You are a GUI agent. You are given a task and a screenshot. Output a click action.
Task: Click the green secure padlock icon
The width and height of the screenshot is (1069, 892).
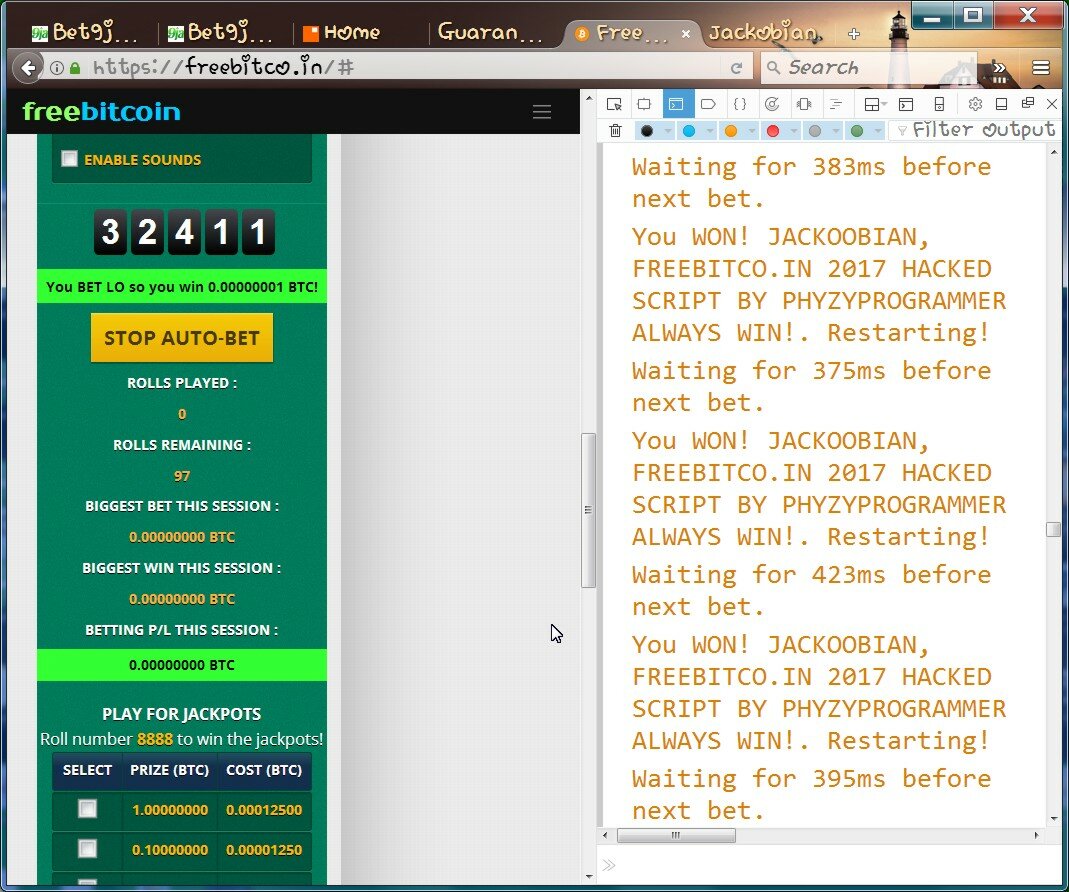click(x=75, y=68)
